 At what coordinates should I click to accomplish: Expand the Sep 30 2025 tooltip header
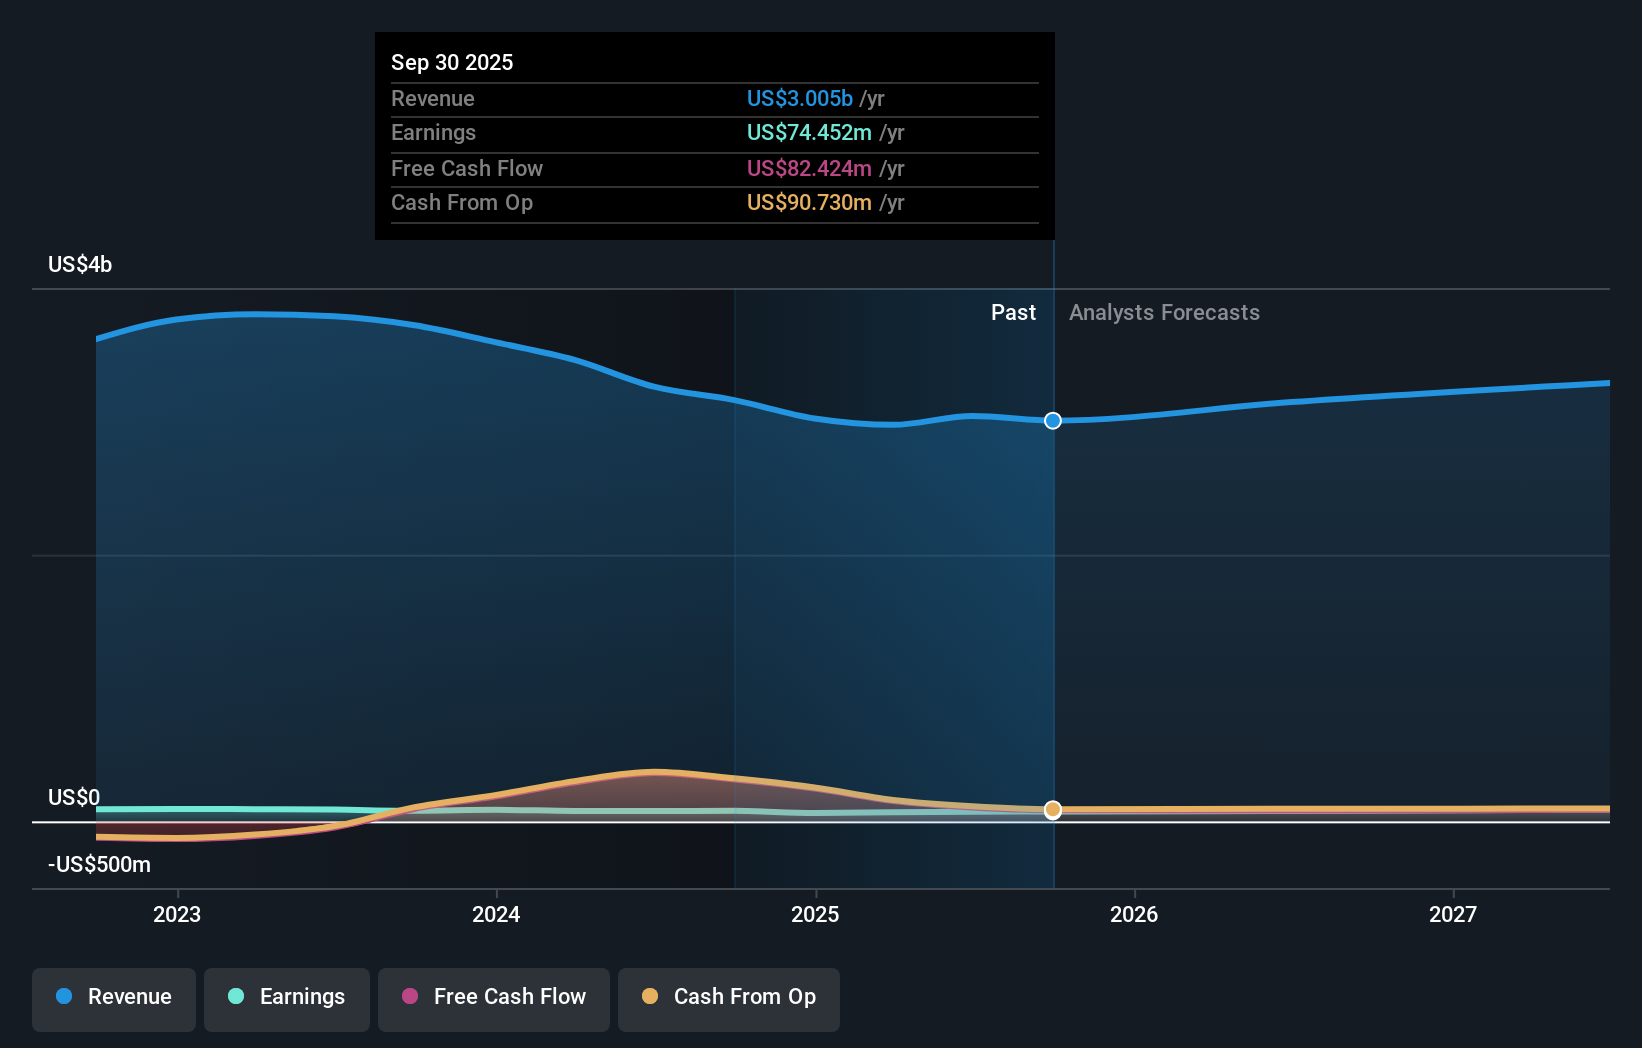pyautogui.click(x=452, y=62)
